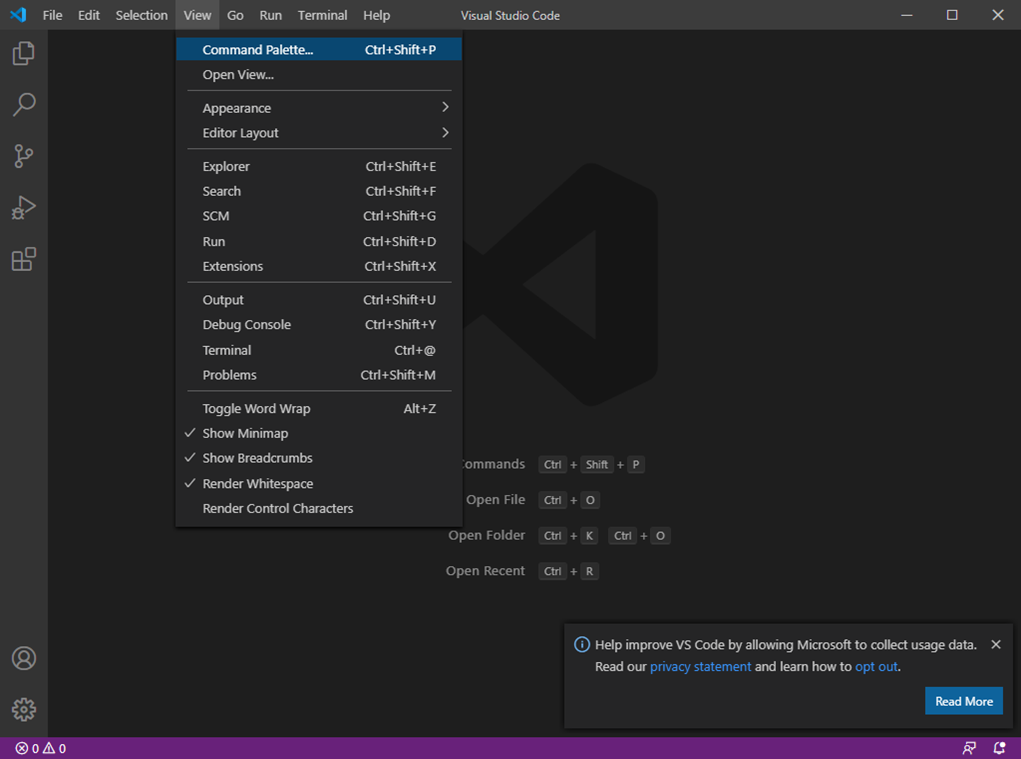Select Debug Console from the View menu
This screenshot has width=1021, height=759.
pos(319,325)
